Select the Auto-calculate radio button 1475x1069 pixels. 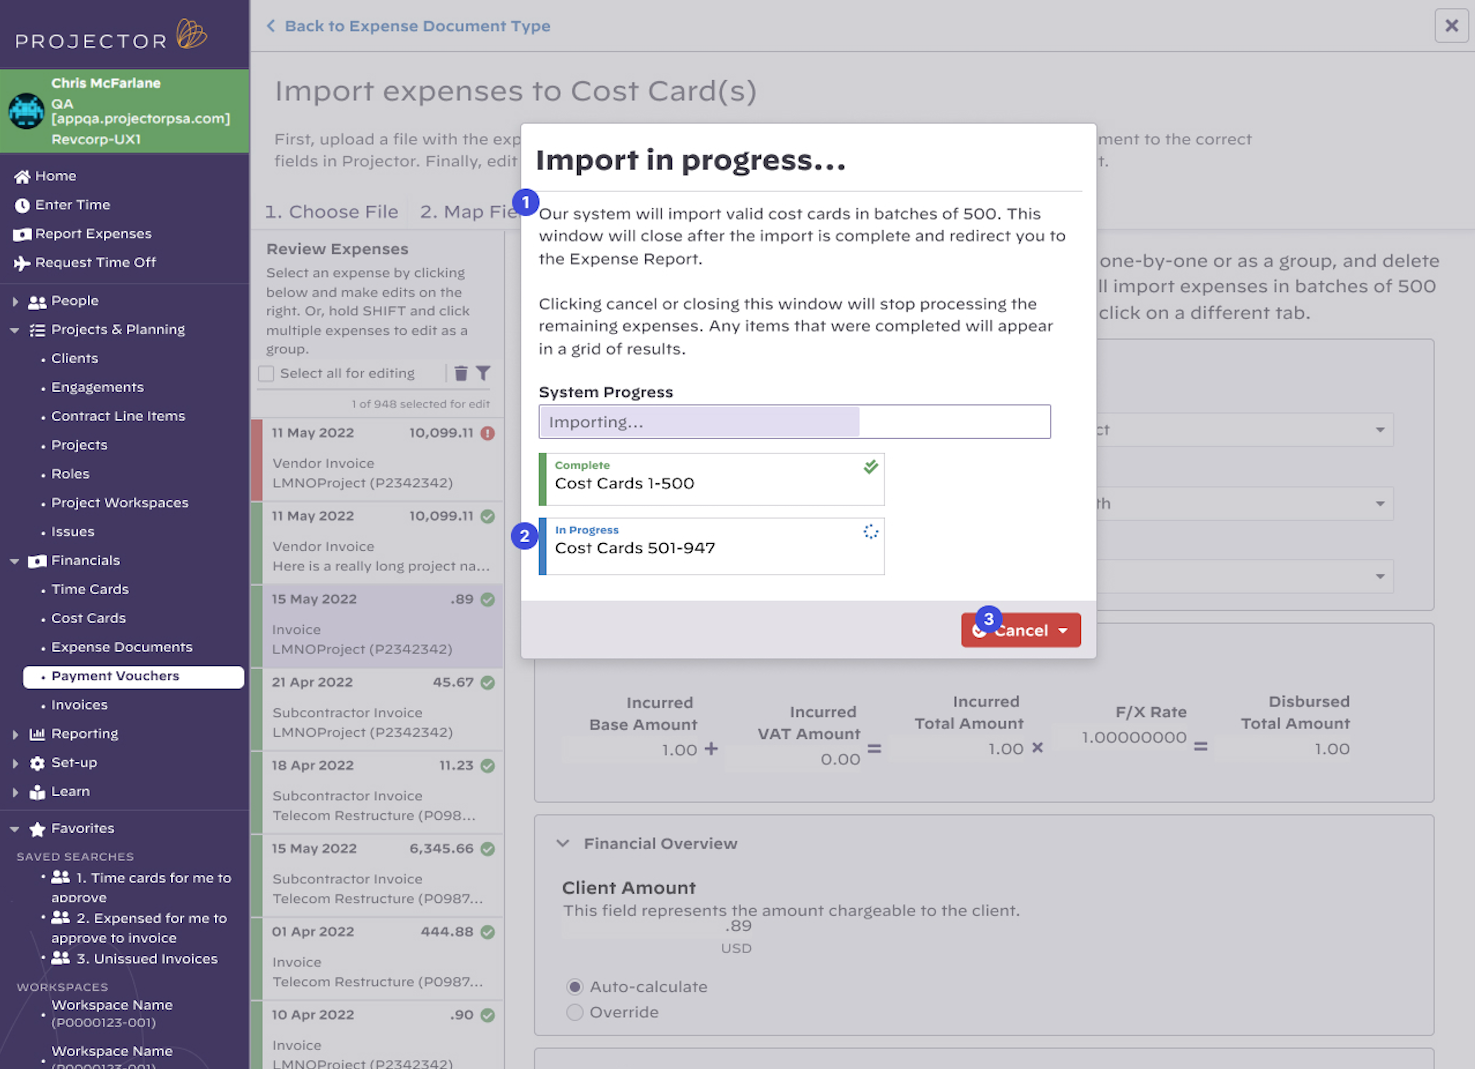click(575, 987)
